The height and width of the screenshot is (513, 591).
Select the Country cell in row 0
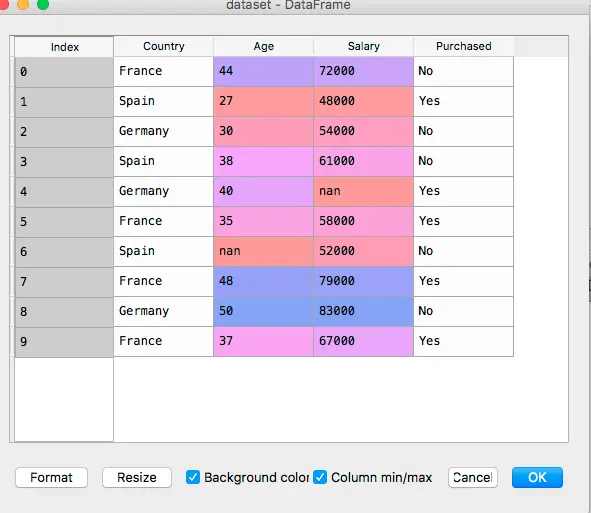(x=164, y=71)
